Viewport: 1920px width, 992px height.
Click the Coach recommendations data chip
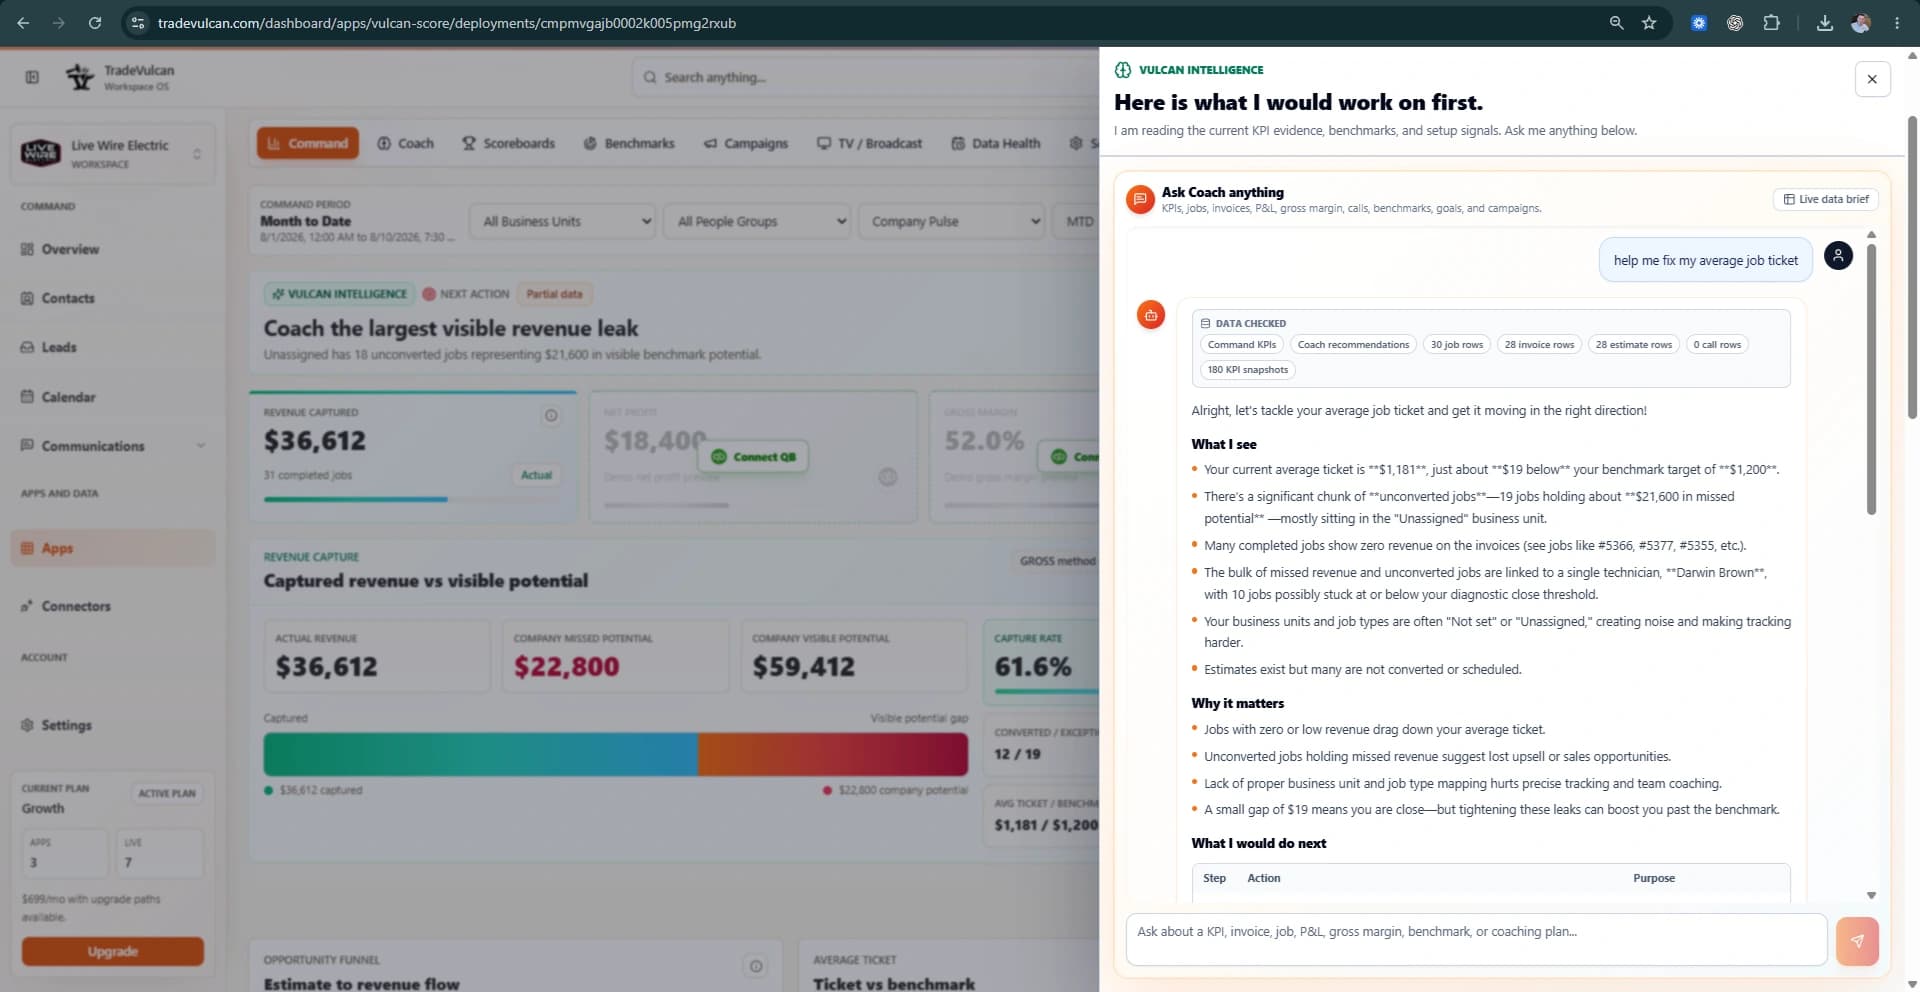tap(1353, 345)
